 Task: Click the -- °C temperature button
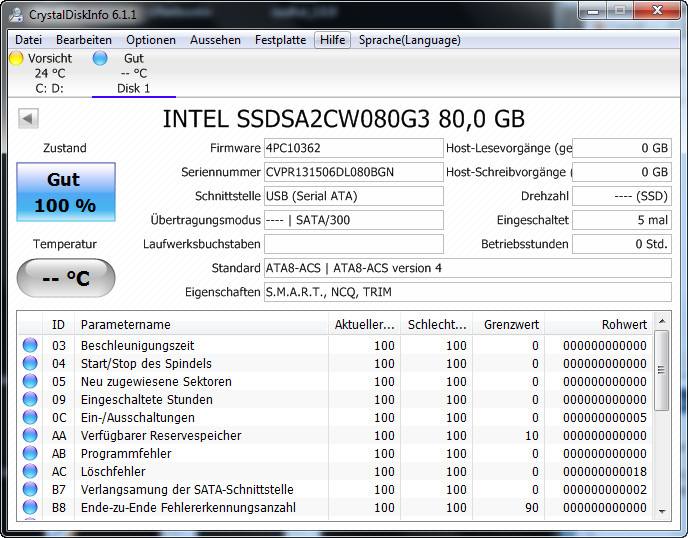tap(66, 278)
